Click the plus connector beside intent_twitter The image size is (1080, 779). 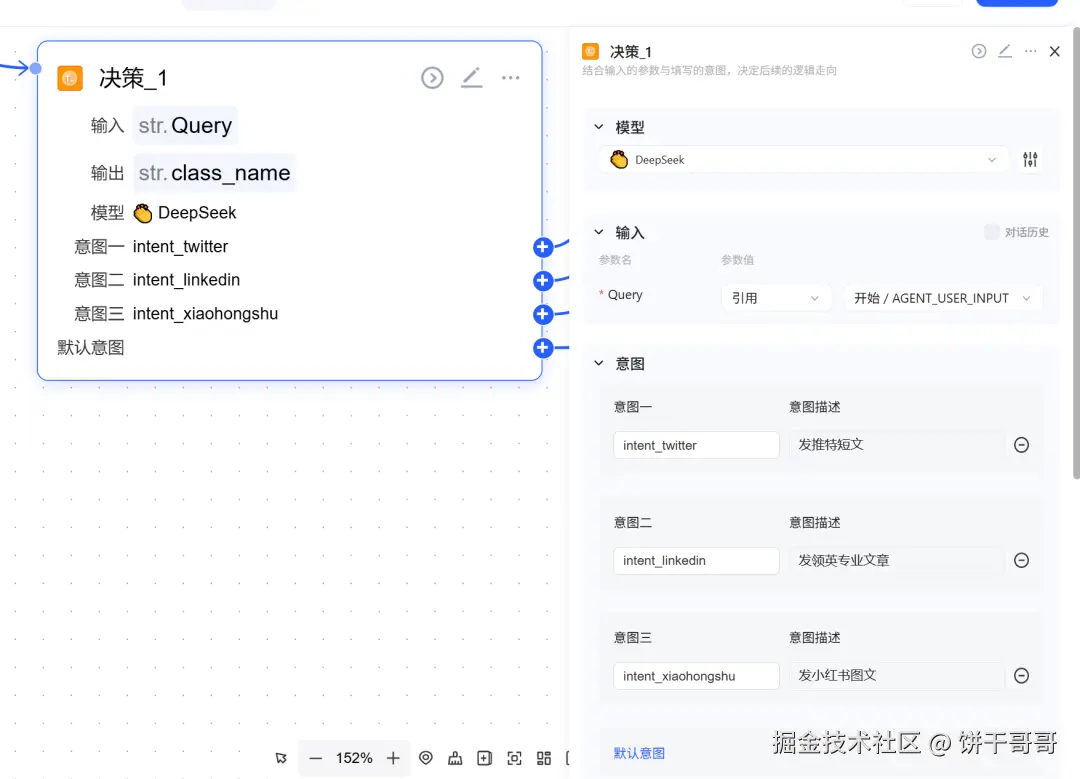543,247
